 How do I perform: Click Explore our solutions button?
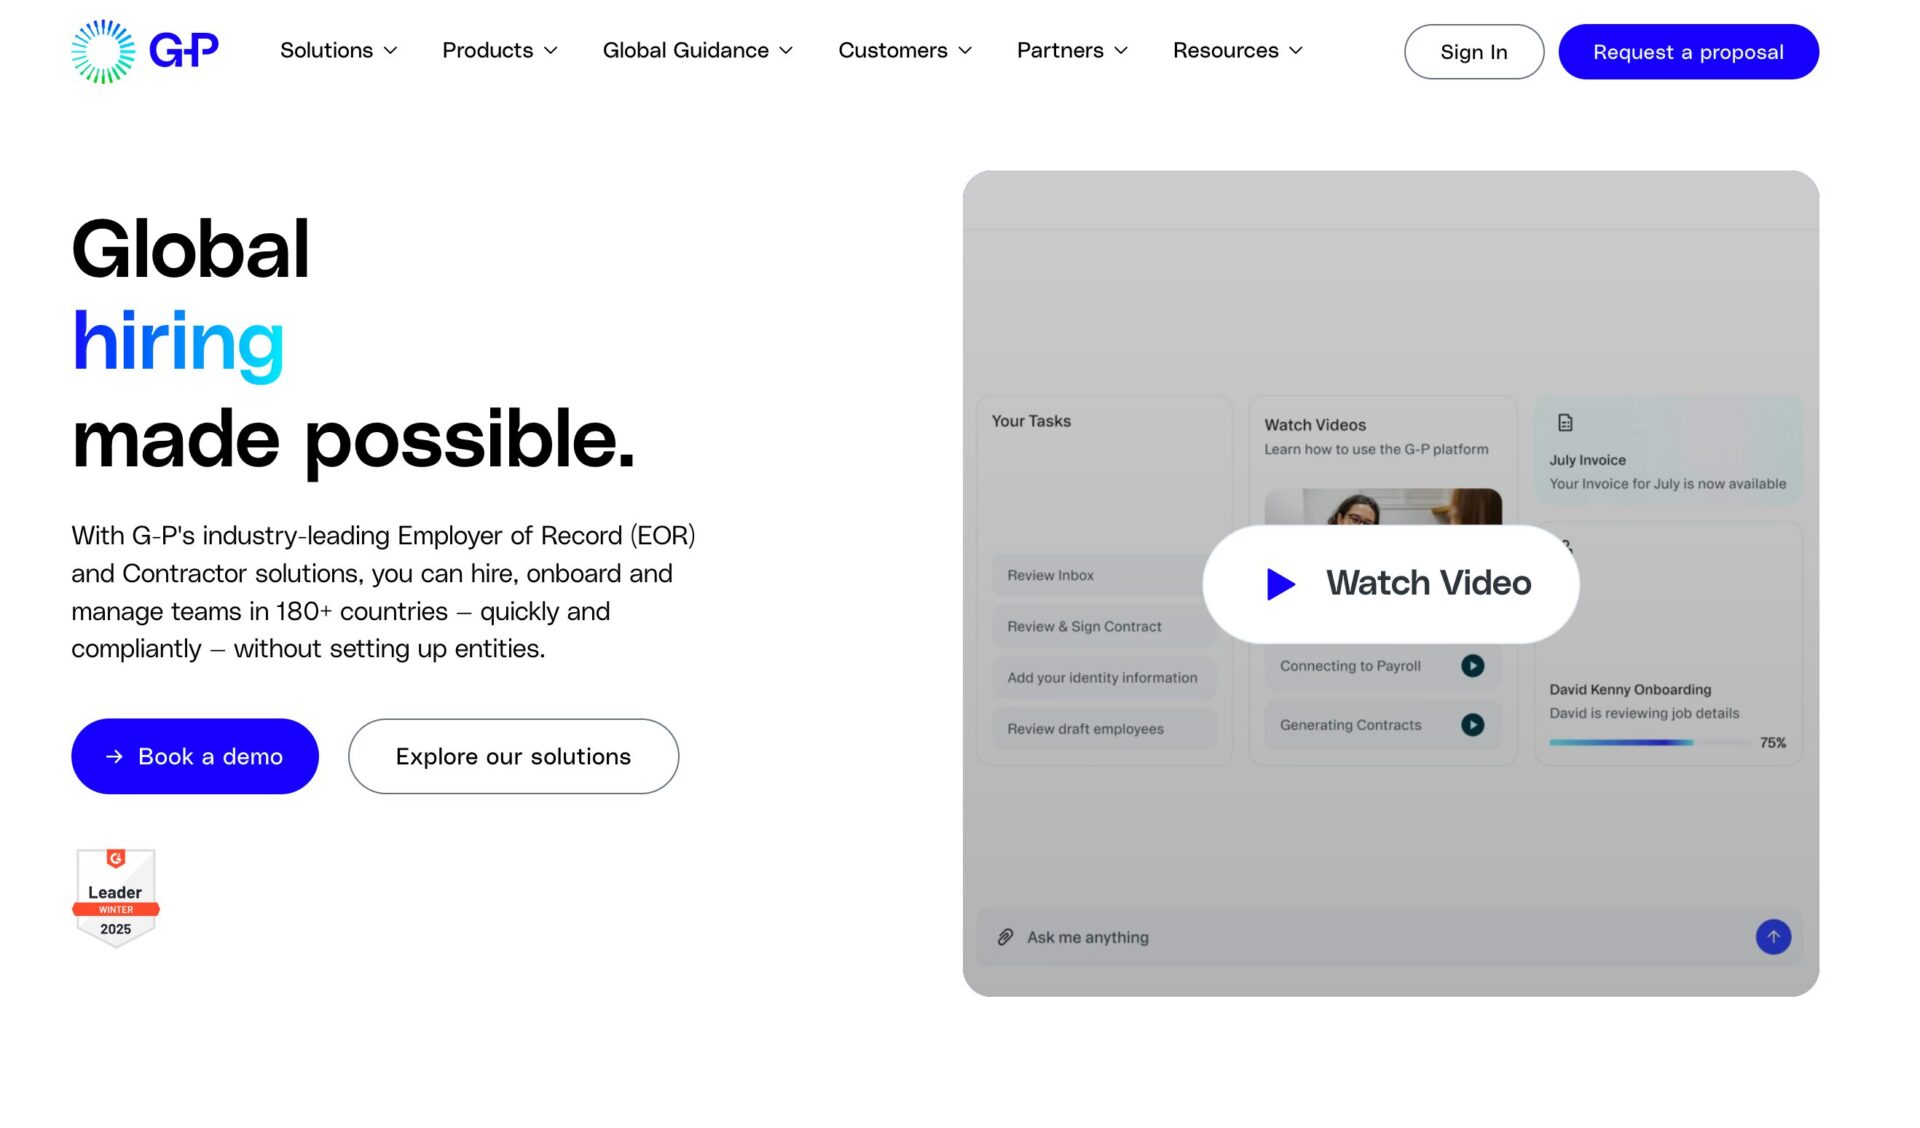[x=513, y=756]
